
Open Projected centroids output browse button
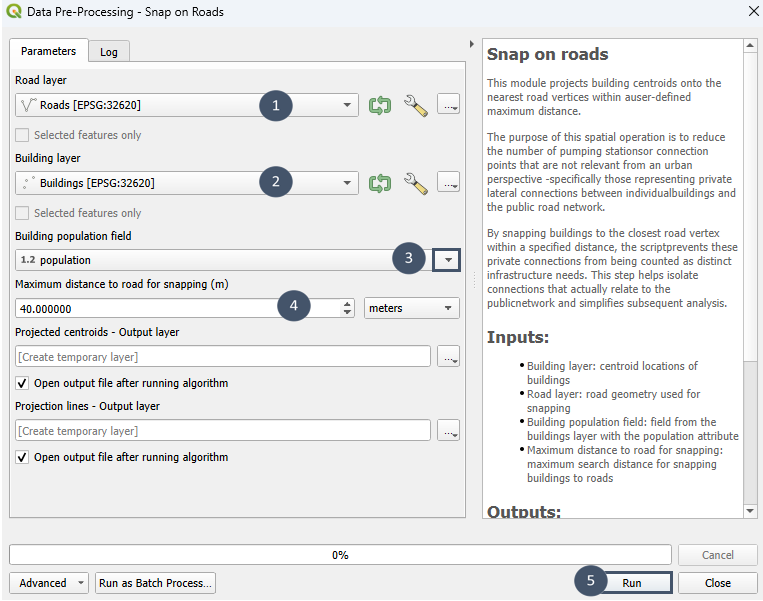point(449,357)
